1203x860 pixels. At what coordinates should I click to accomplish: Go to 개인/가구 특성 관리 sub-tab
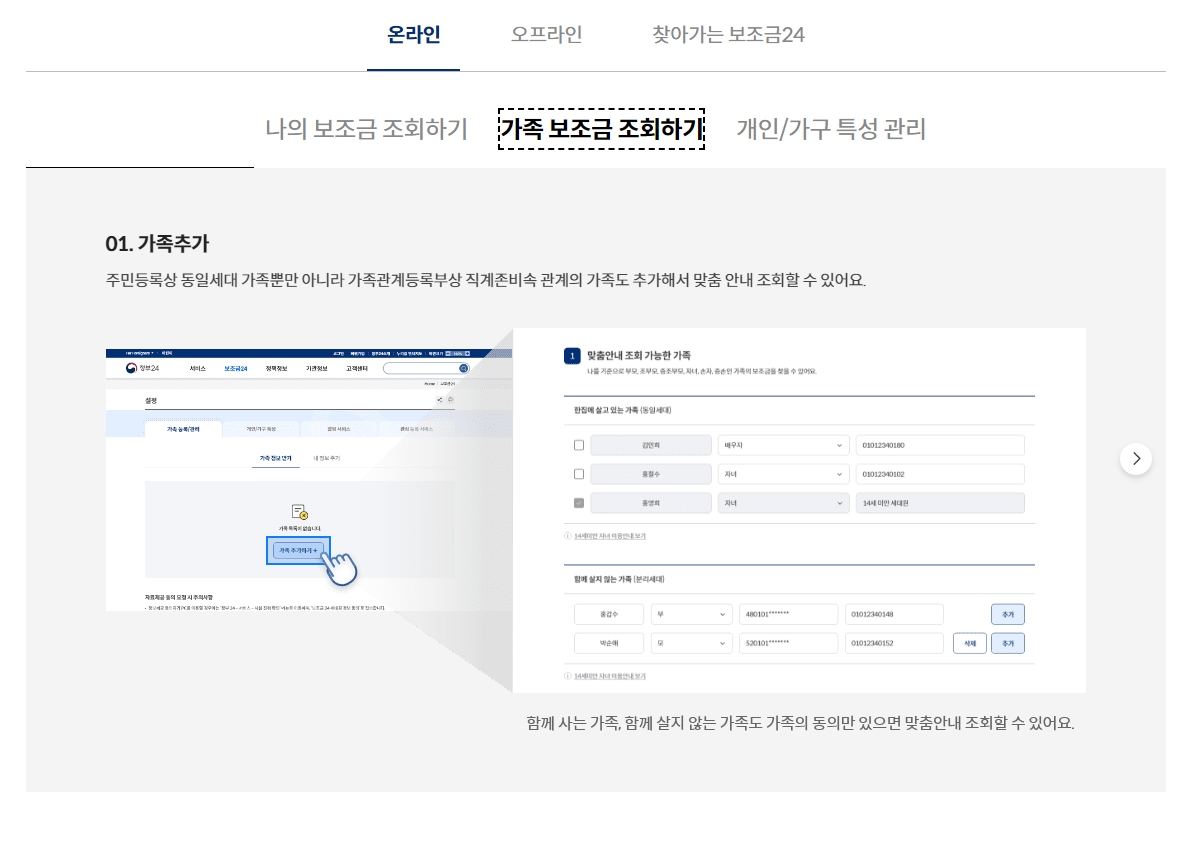(831, 129)
